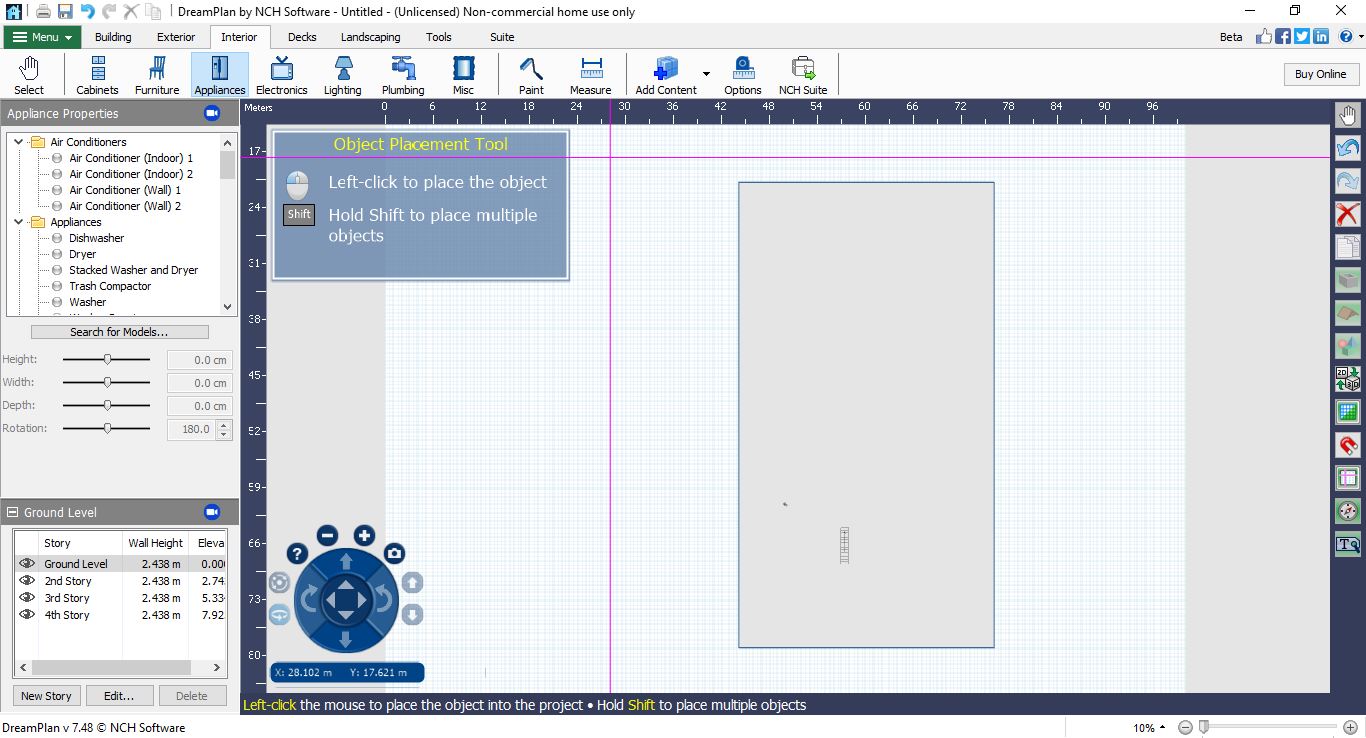The height and width of the screenshot is (738, 1366).
Task: Open navigation help question mark
Action: 297,553
